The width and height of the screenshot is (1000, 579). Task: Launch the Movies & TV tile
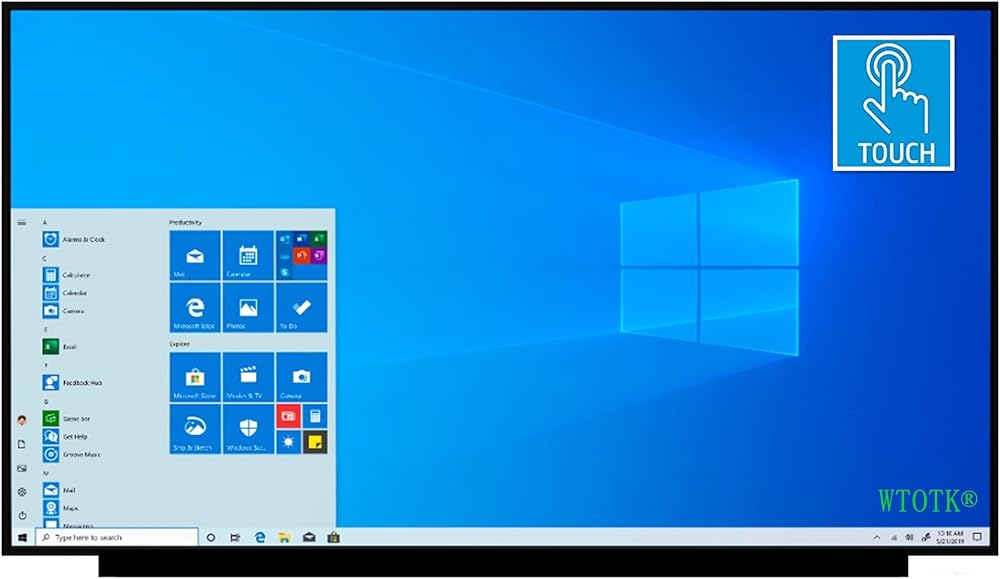[248, 377]
